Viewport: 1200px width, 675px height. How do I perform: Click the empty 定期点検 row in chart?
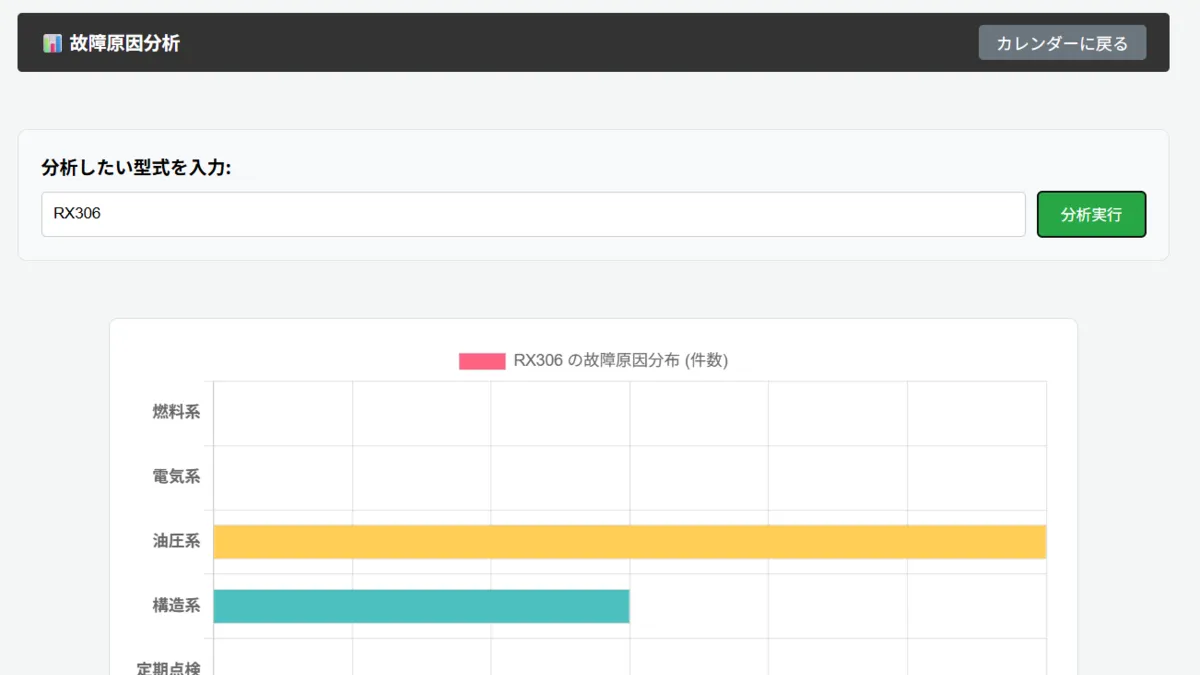point(629,662)
